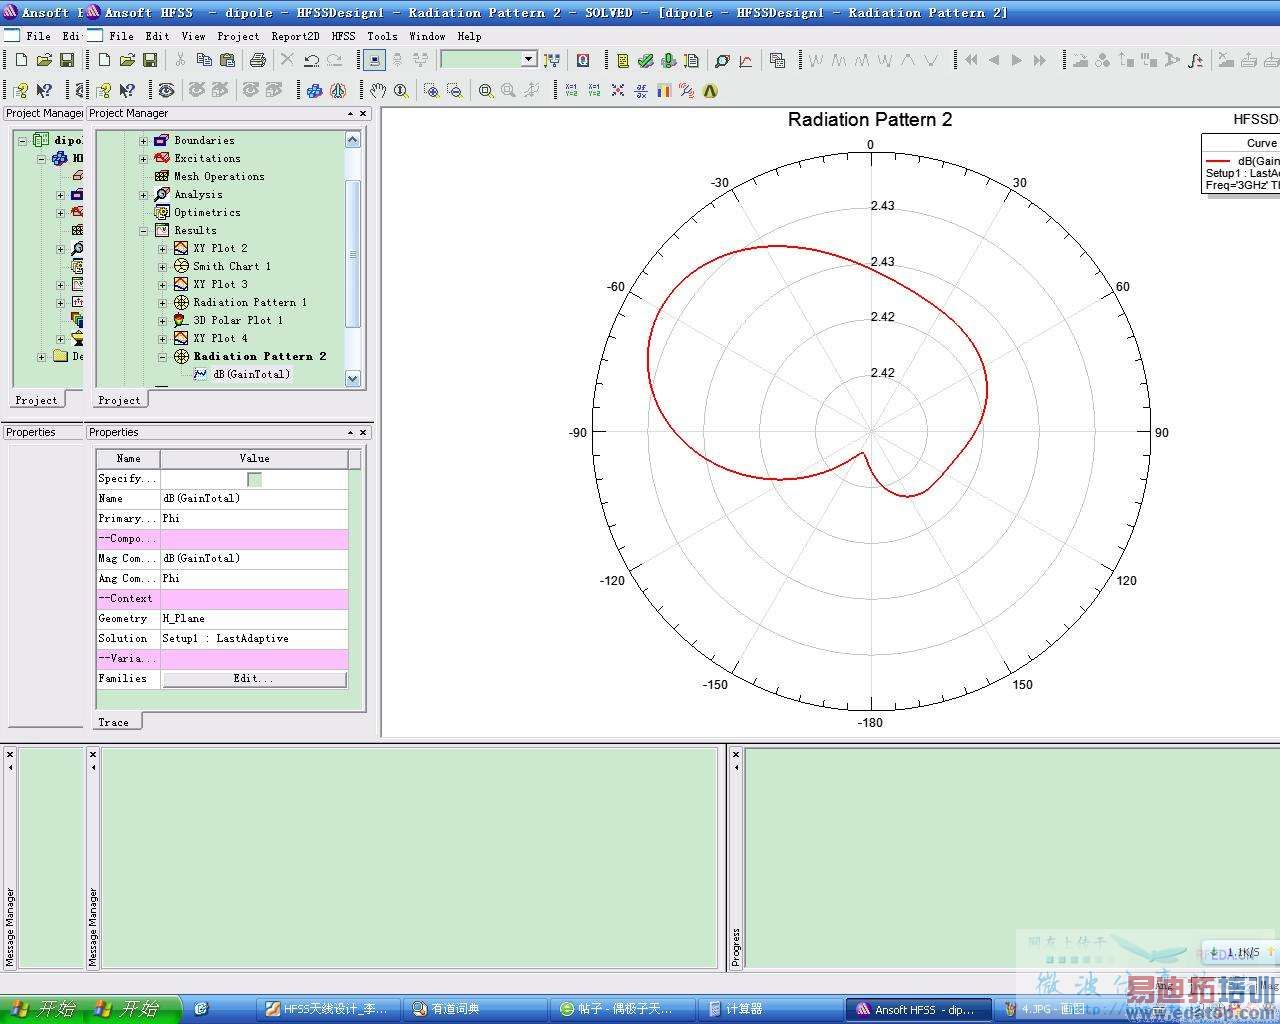The height and width of the screenshot is (1024, 1280).
Task: Click the Fit All zoom icon
Action: coord(486,91)
